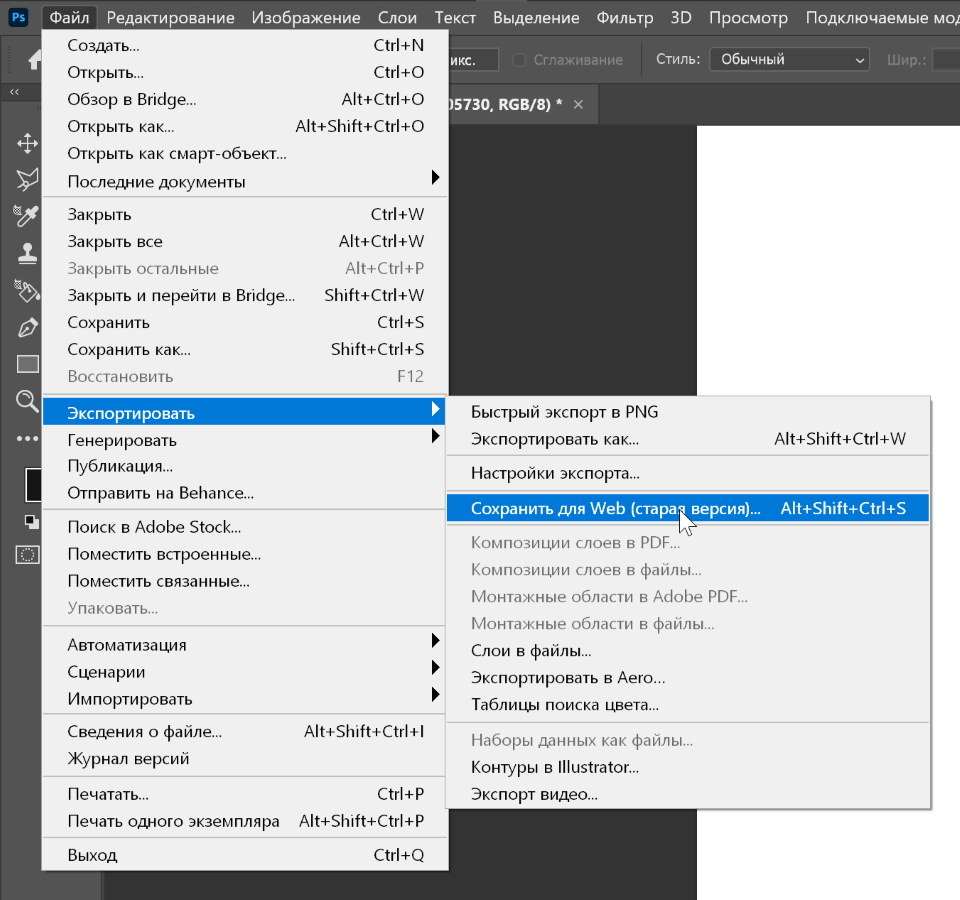Choose Печать одного экземпляра
Screen dimensions: 960x900
[x=245, y=820]
